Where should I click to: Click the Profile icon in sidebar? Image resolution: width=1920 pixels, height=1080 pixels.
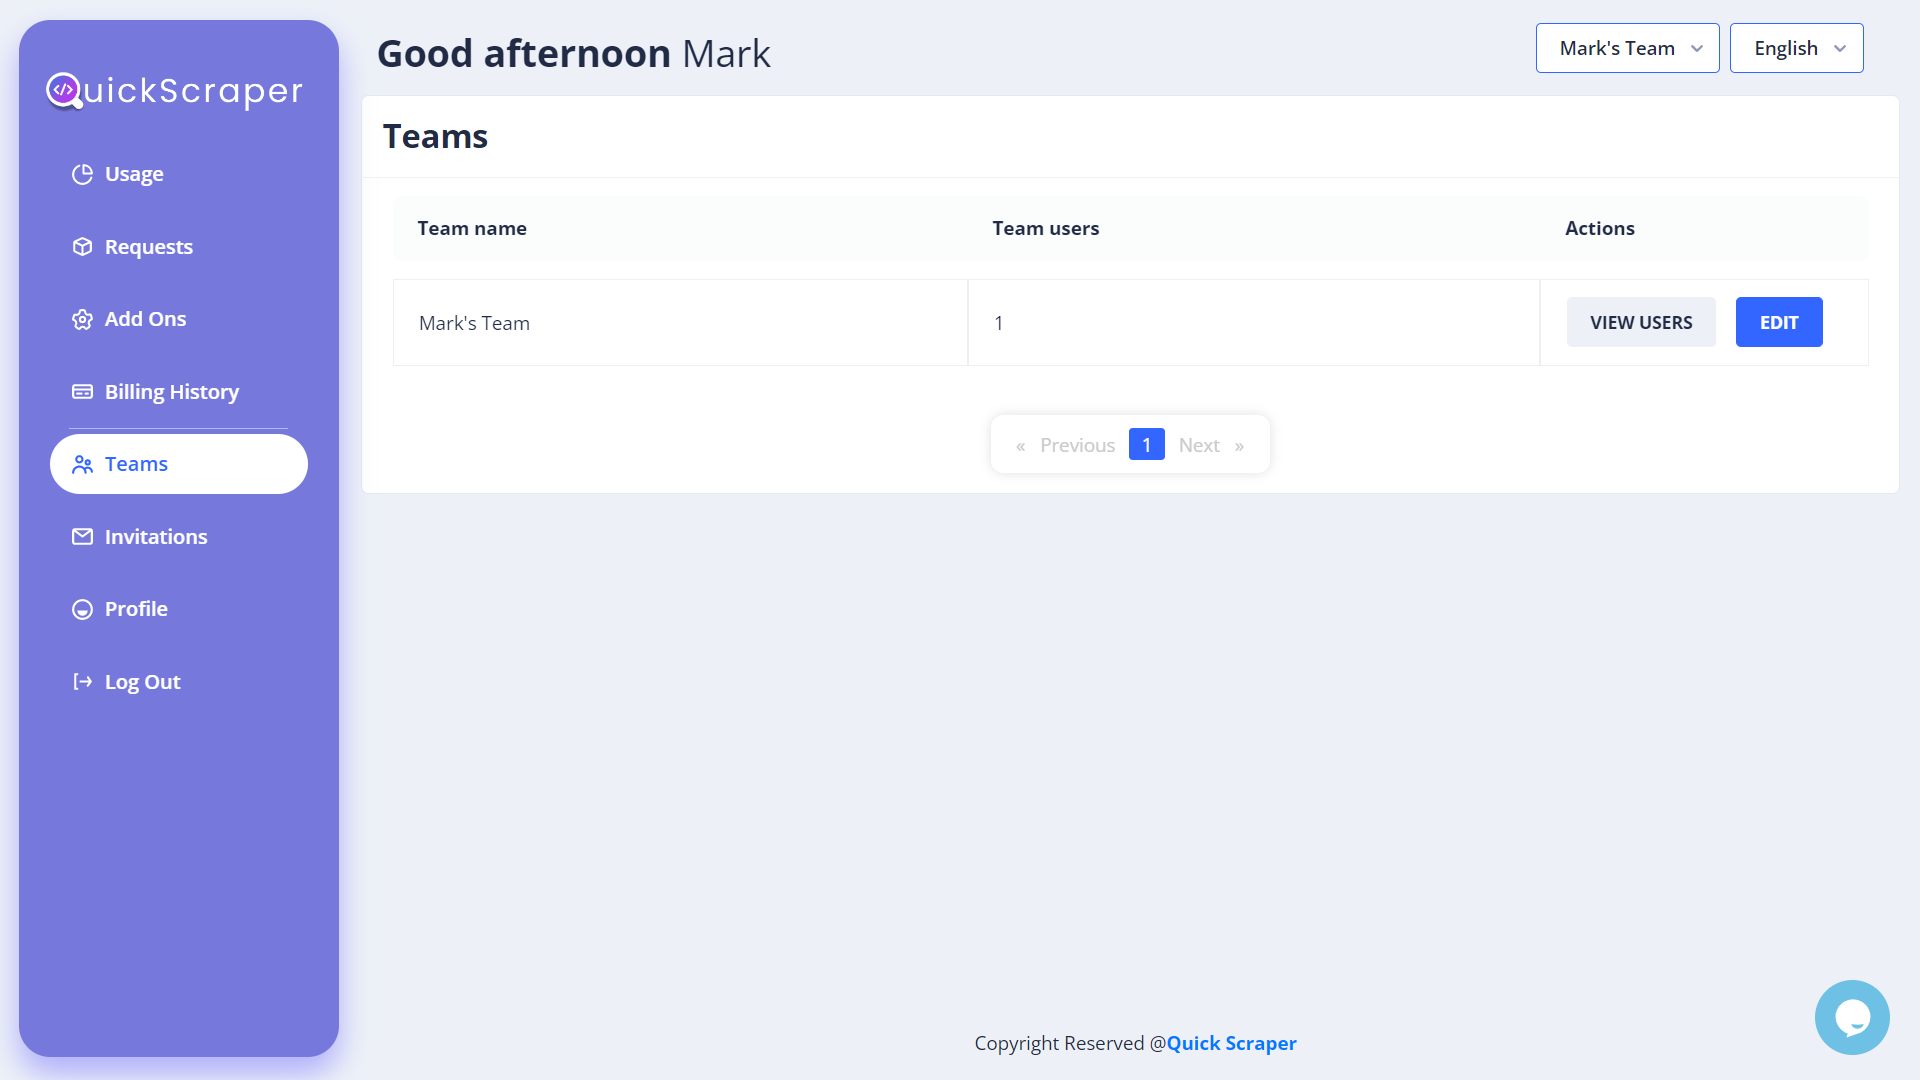coord(83,608)
